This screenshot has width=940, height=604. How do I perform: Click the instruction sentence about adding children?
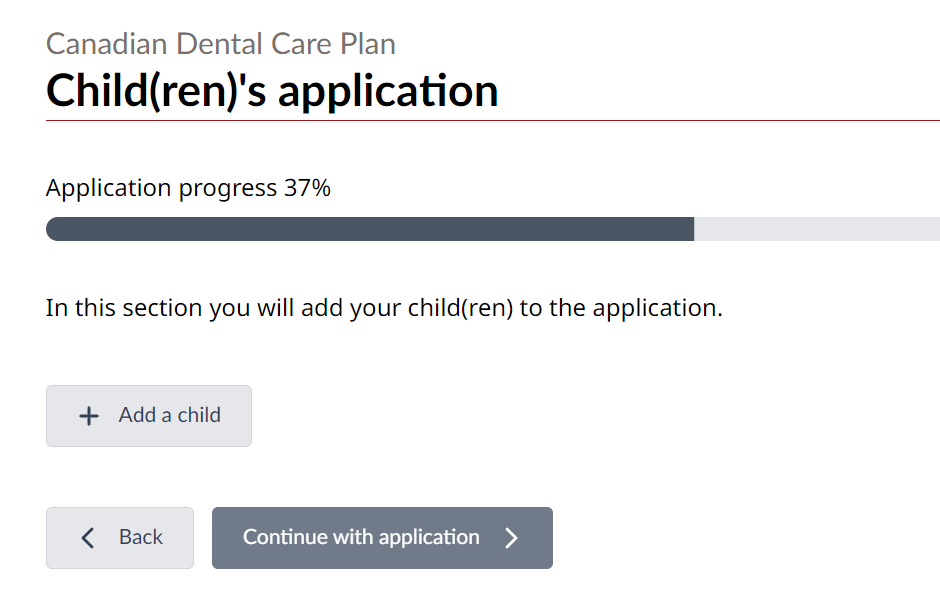(x=384, y=307)
